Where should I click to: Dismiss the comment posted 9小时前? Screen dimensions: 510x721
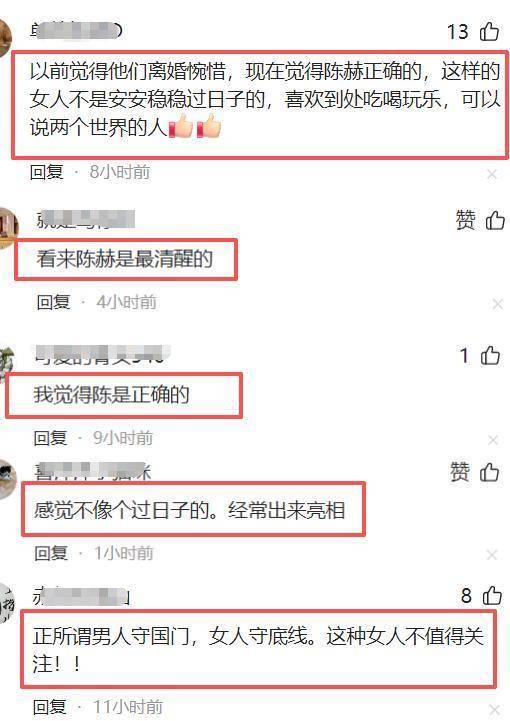(x=493, y=440)
